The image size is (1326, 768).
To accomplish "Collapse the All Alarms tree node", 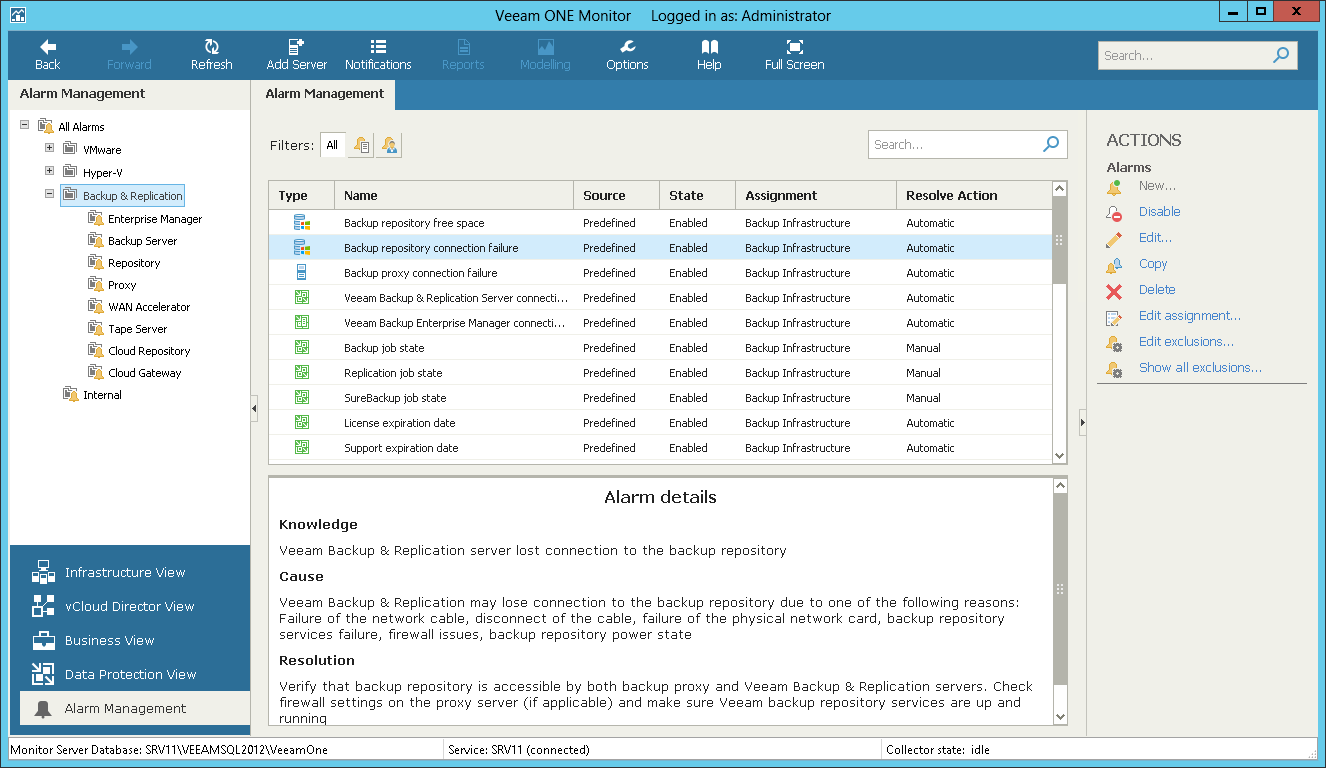I will point(25,125).
